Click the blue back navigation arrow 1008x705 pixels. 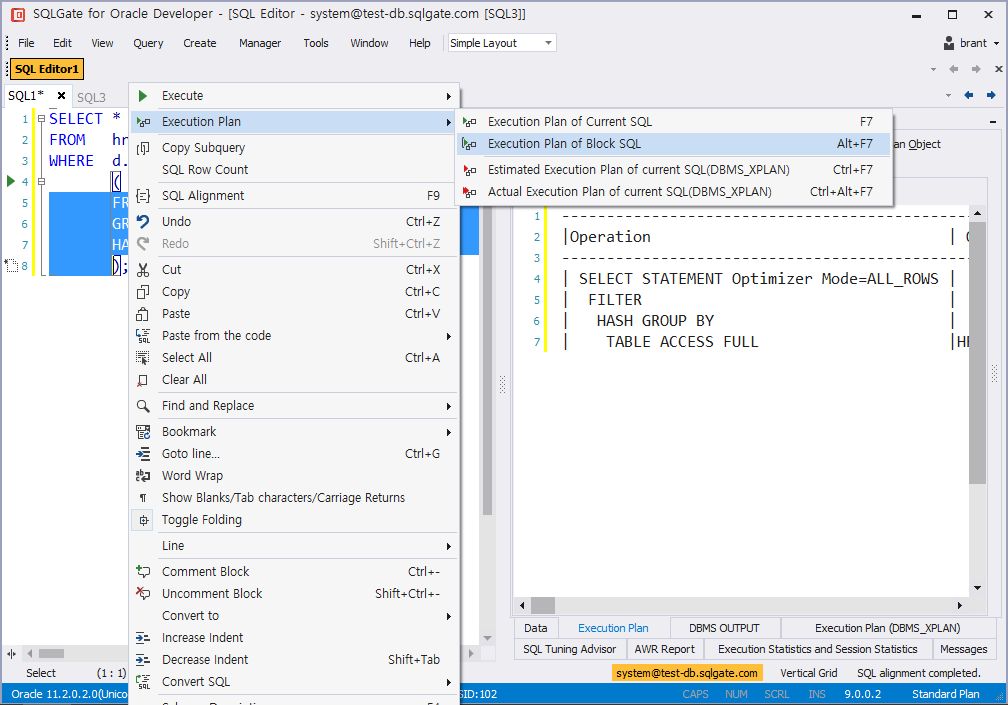point(969,95)
